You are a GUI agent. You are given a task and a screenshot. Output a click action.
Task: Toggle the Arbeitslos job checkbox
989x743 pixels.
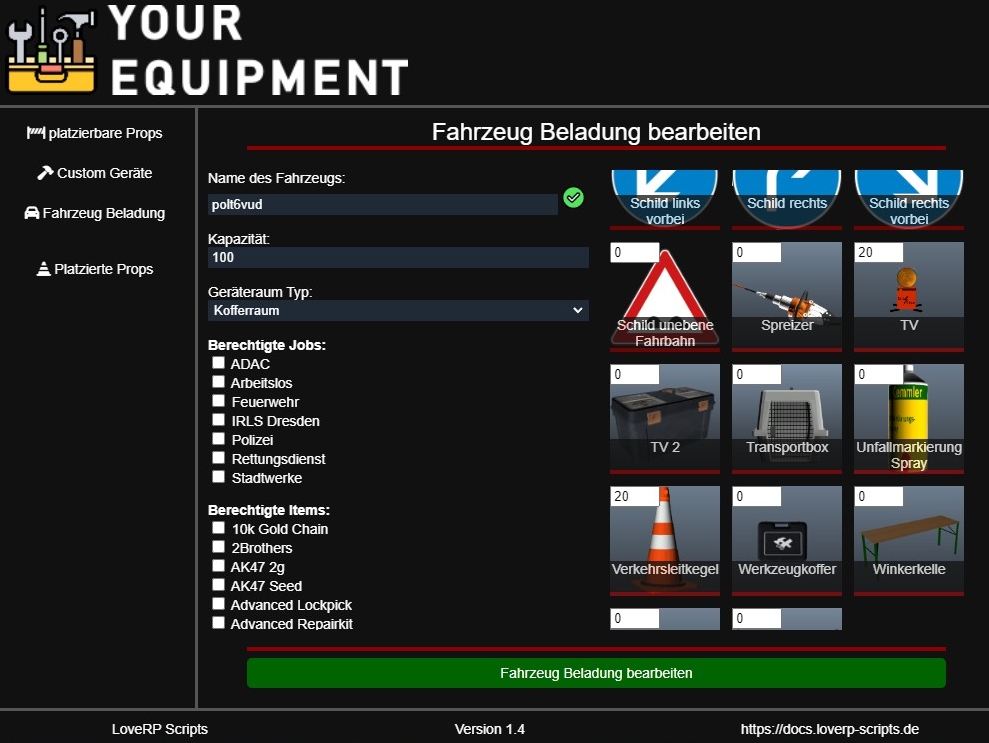coord(218,382)
